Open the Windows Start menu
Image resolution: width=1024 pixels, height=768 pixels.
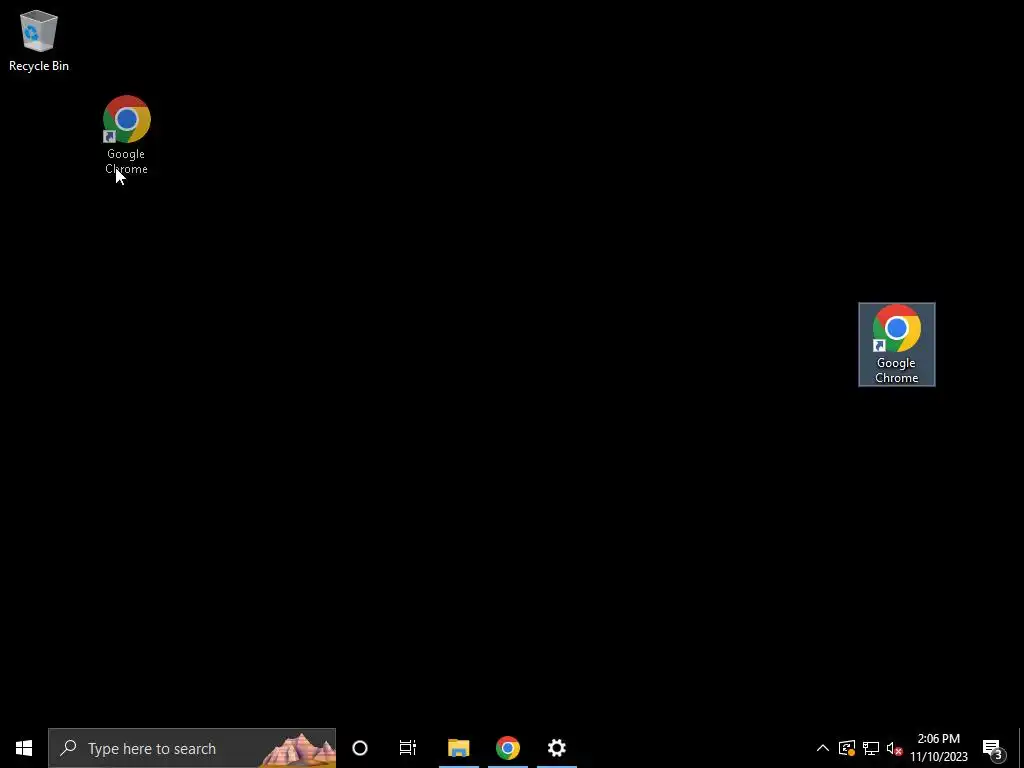(x=24, y=748)
